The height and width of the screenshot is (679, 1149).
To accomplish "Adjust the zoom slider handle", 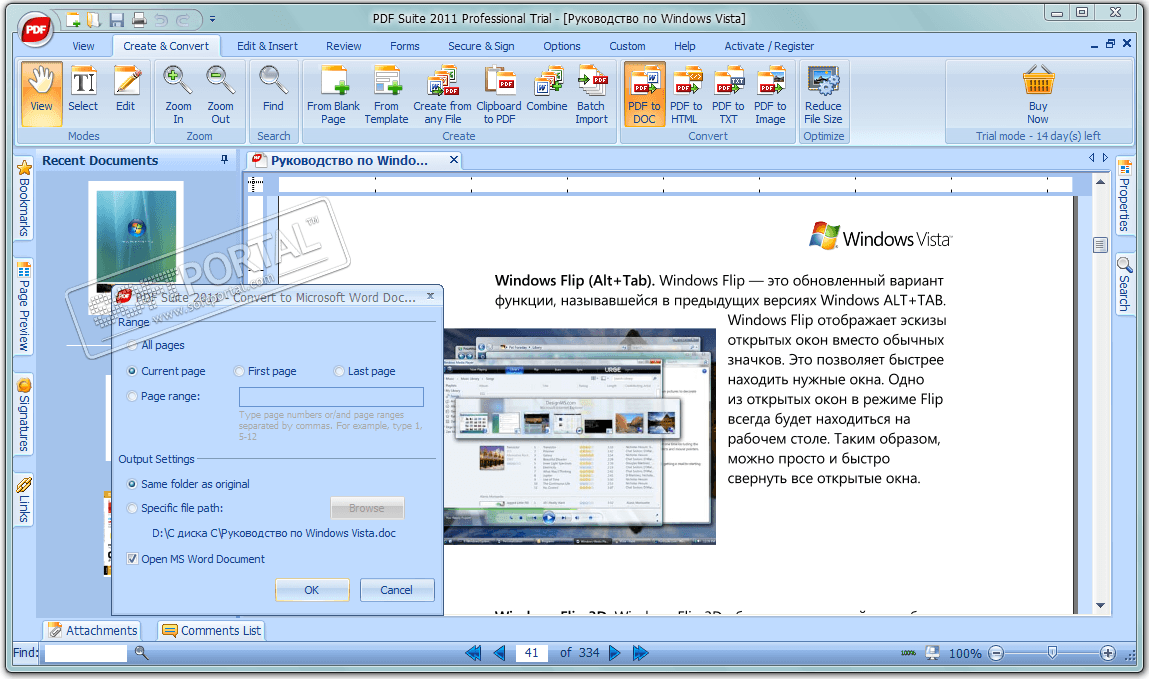I will tap(1052, 652).
